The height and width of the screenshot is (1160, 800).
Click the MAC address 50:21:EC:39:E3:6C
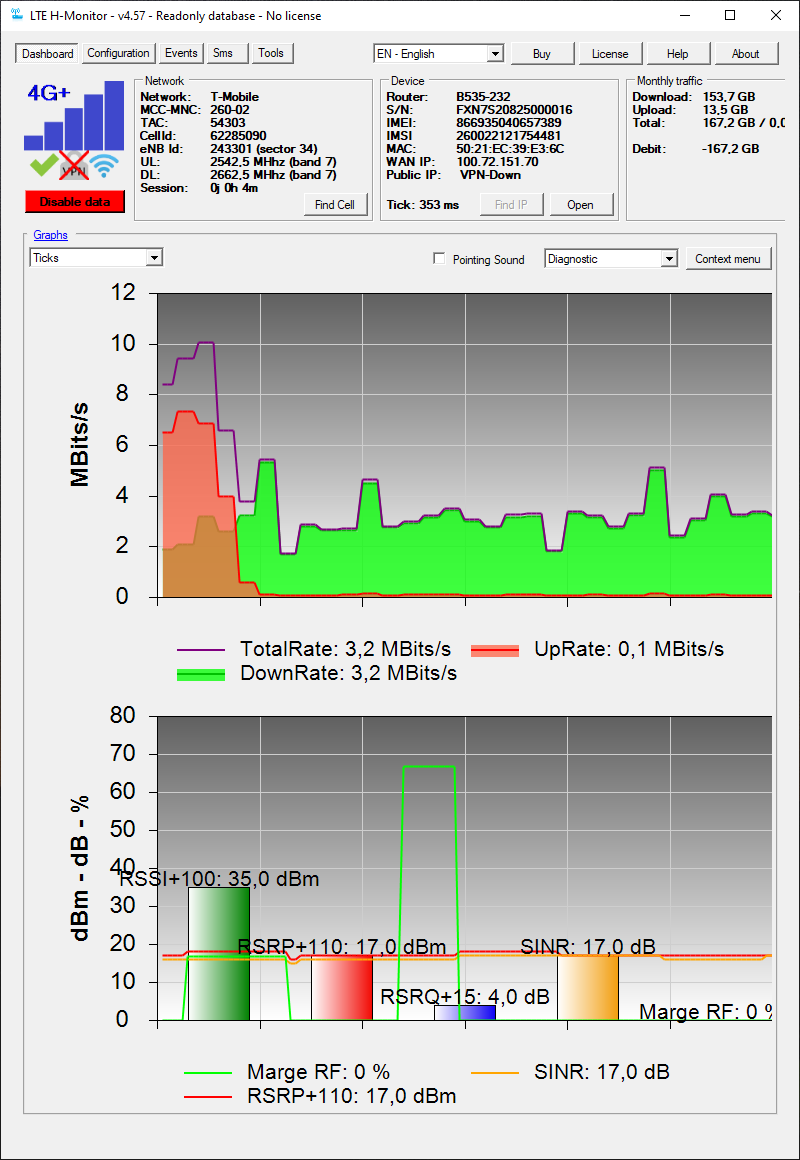click(x=512, y=149)
